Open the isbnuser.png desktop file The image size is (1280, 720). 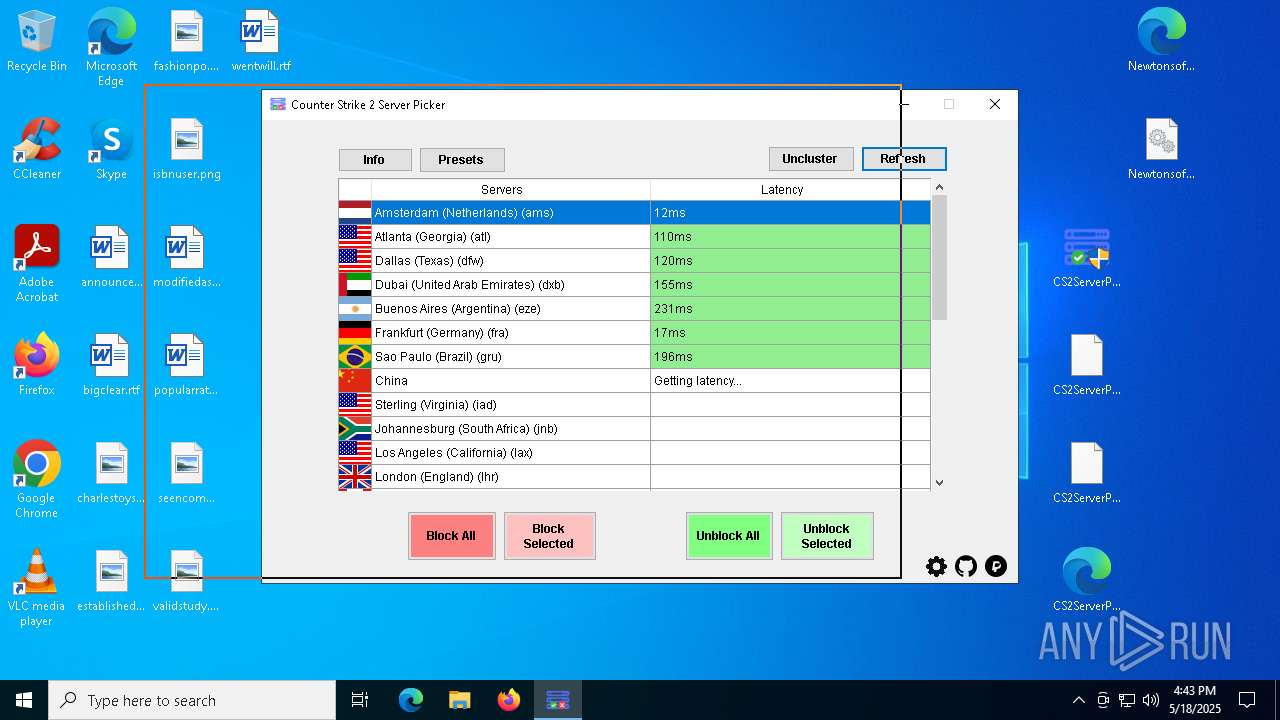pos(187,149)
